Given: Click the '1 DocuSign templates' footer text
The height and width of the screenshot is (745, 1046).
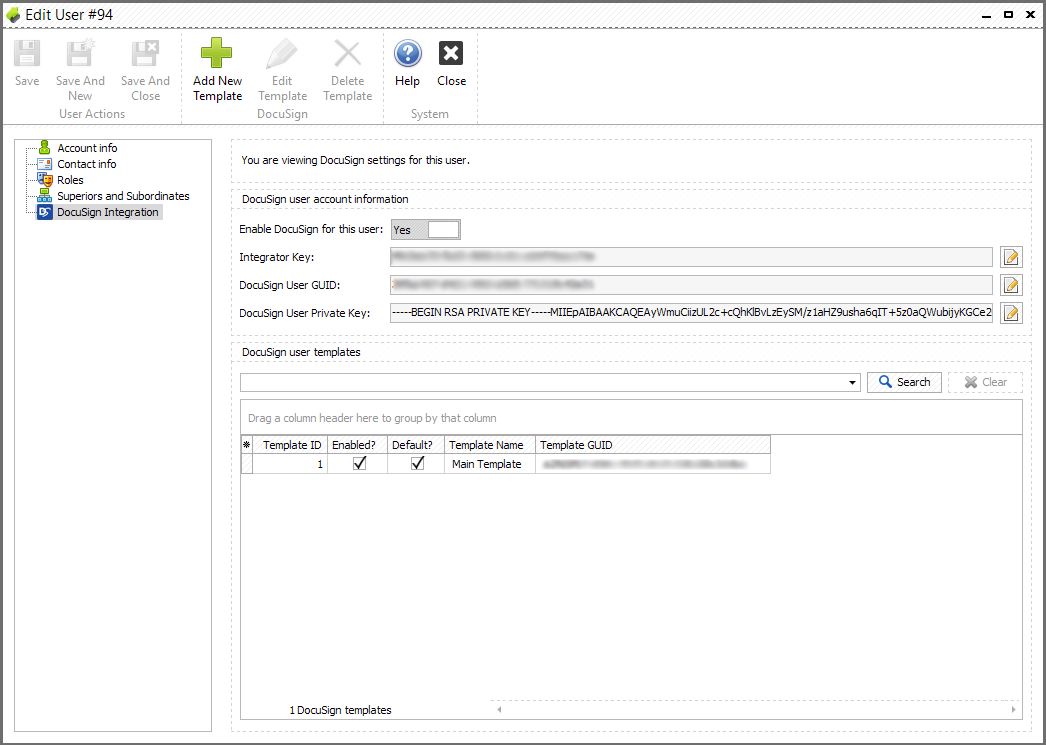Looking at the screenshot, I should (340, 710).
